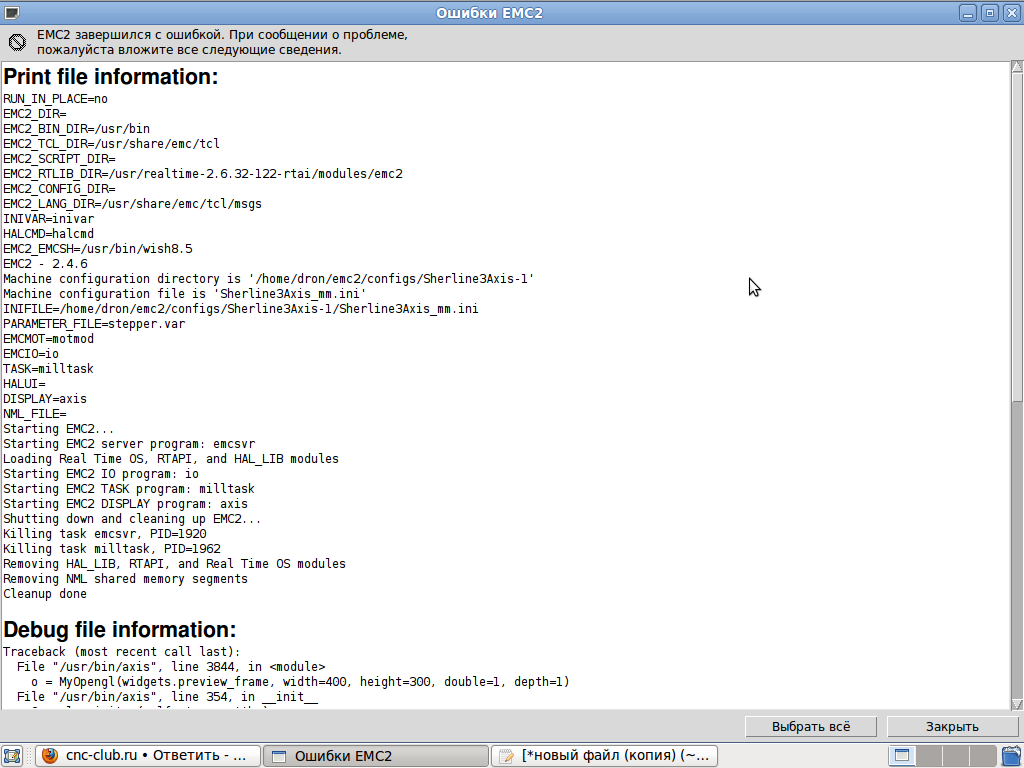Viewport: 1024px width, 768px height.
Task: Open the window menu icon in the title bar
Action: 12,12
